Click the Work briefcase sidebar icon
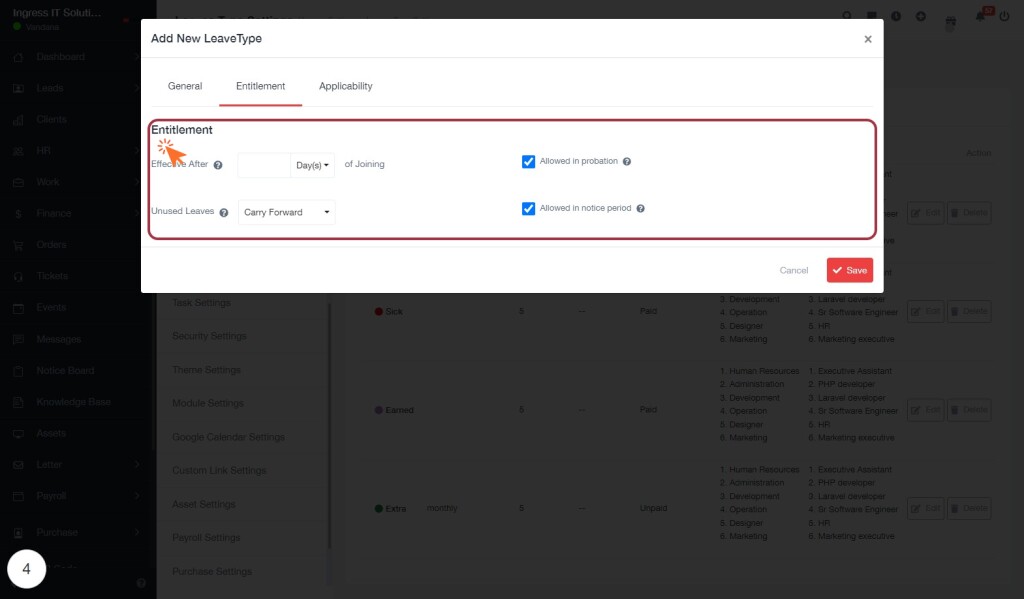This screenshot has width=1024, height=599. pos(18,182)
